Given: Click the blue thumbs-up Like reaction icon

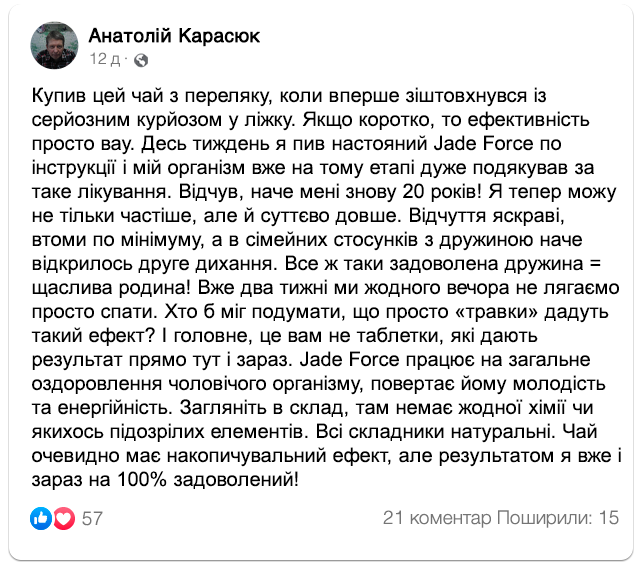Looking at the screenshot, I should 41,518.
